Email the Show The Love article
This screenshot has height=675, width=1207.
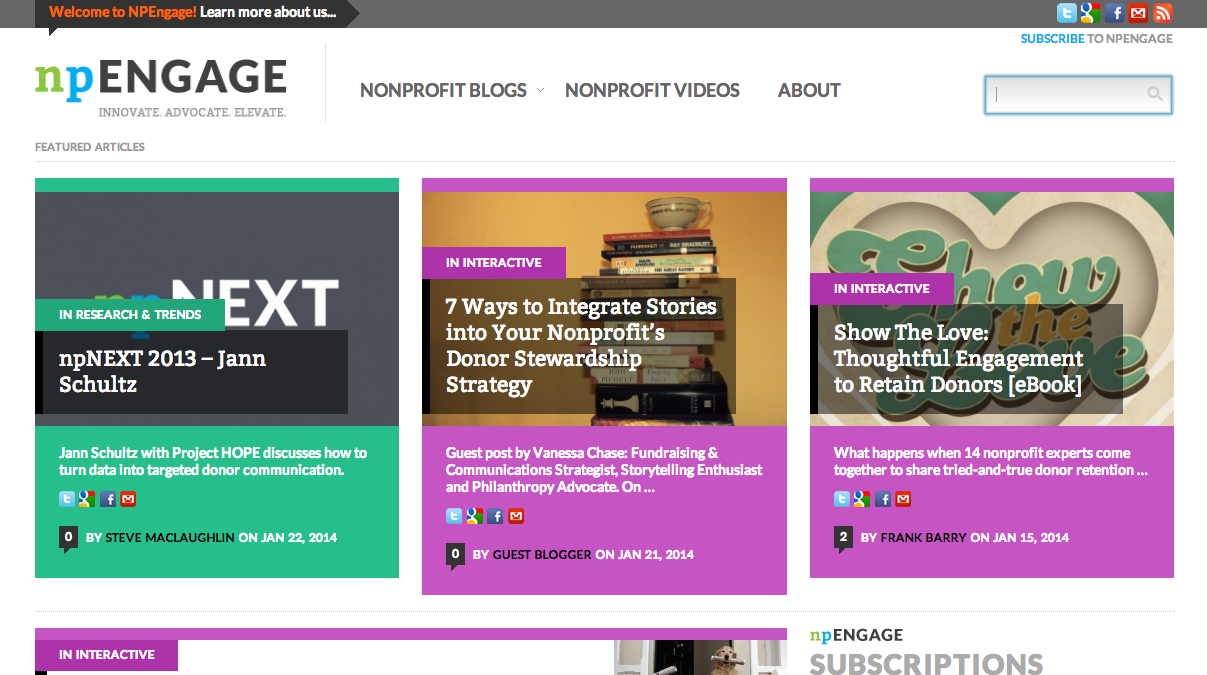click(904, 499)
